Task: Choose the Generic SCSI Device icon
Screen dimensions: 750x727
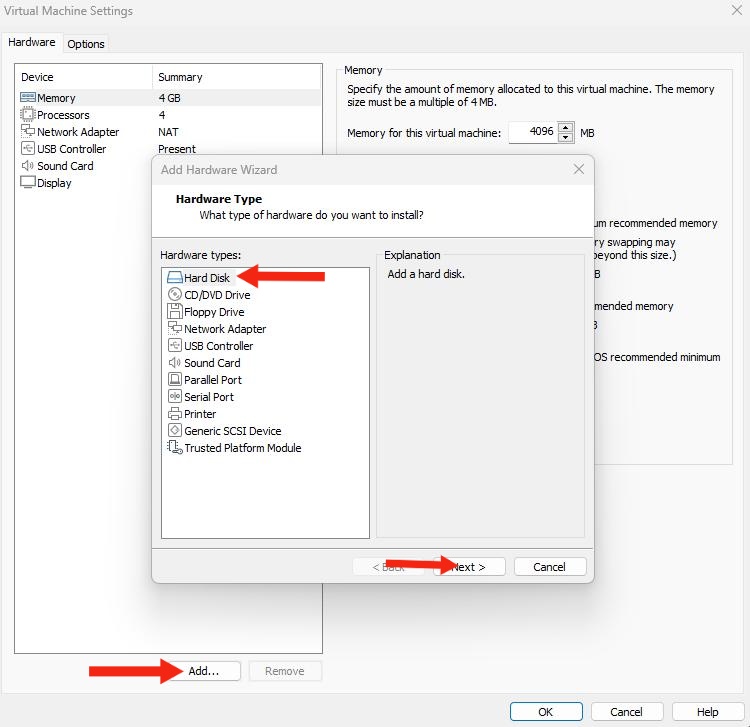Action: (x=175, y=431)
